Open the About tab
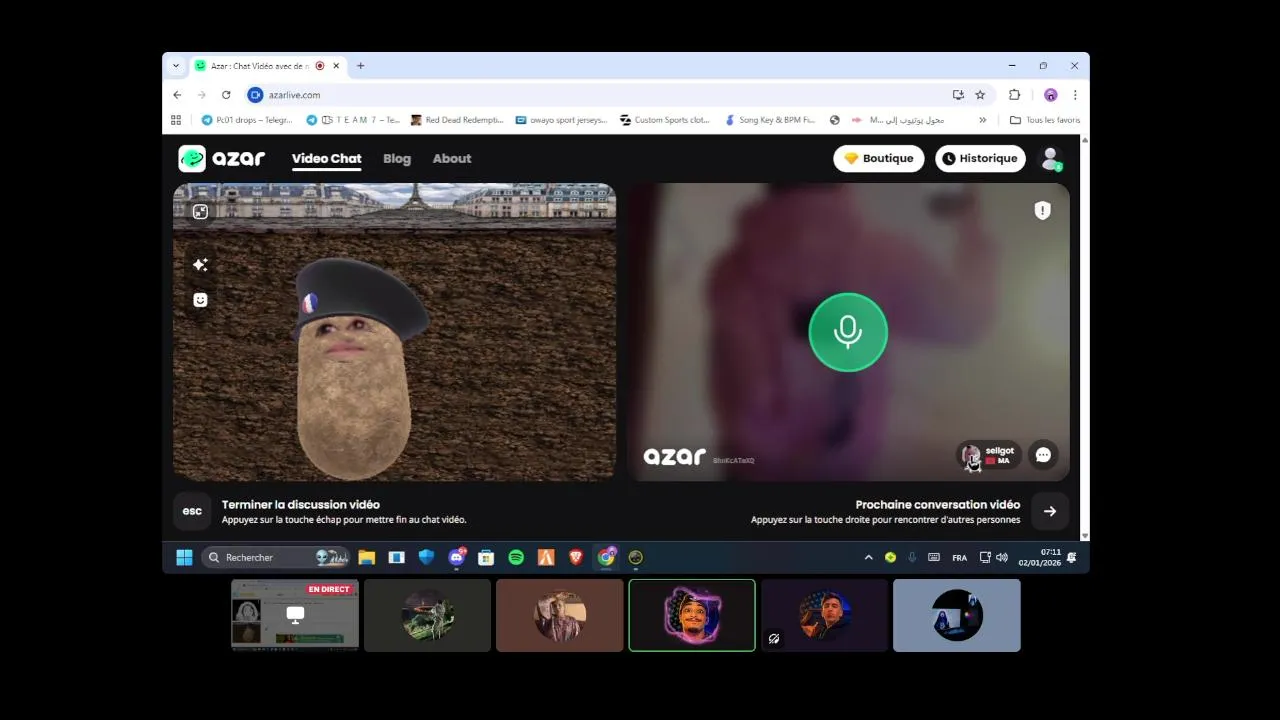The image size is (1280, 720). [x=452, y=159]
